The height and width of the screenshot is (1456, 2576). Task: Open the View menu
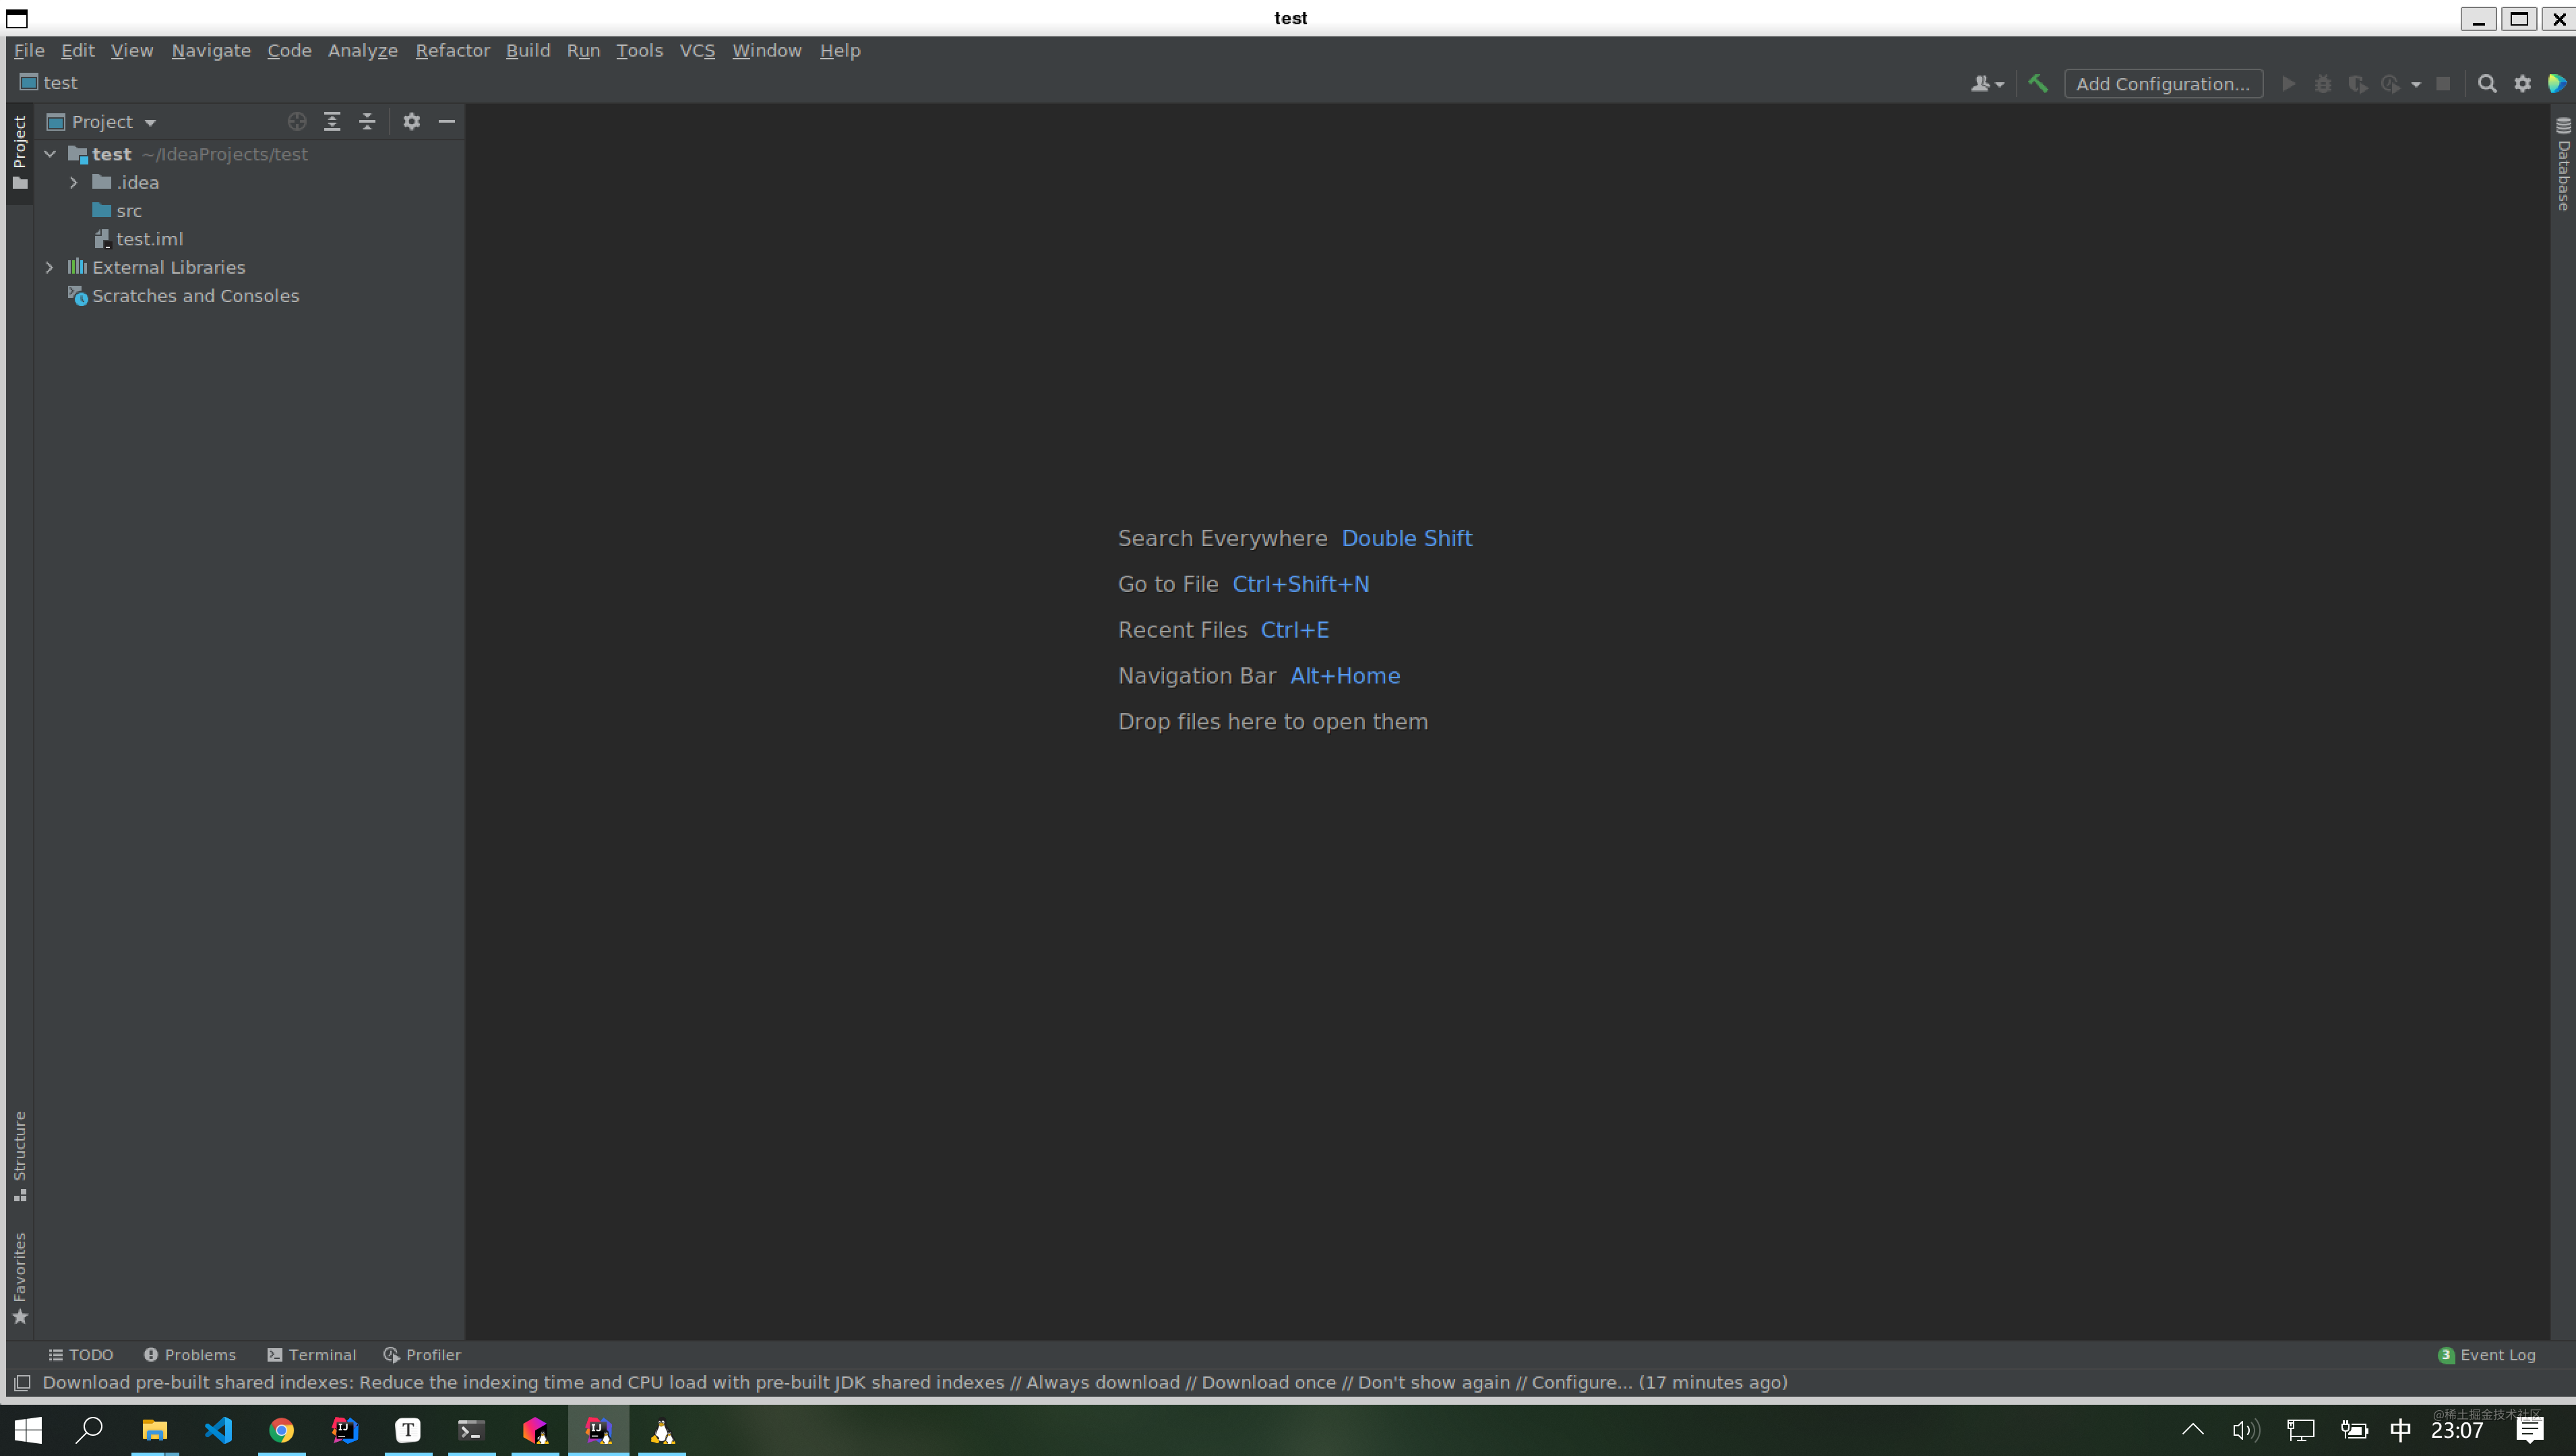click(132, 51)
